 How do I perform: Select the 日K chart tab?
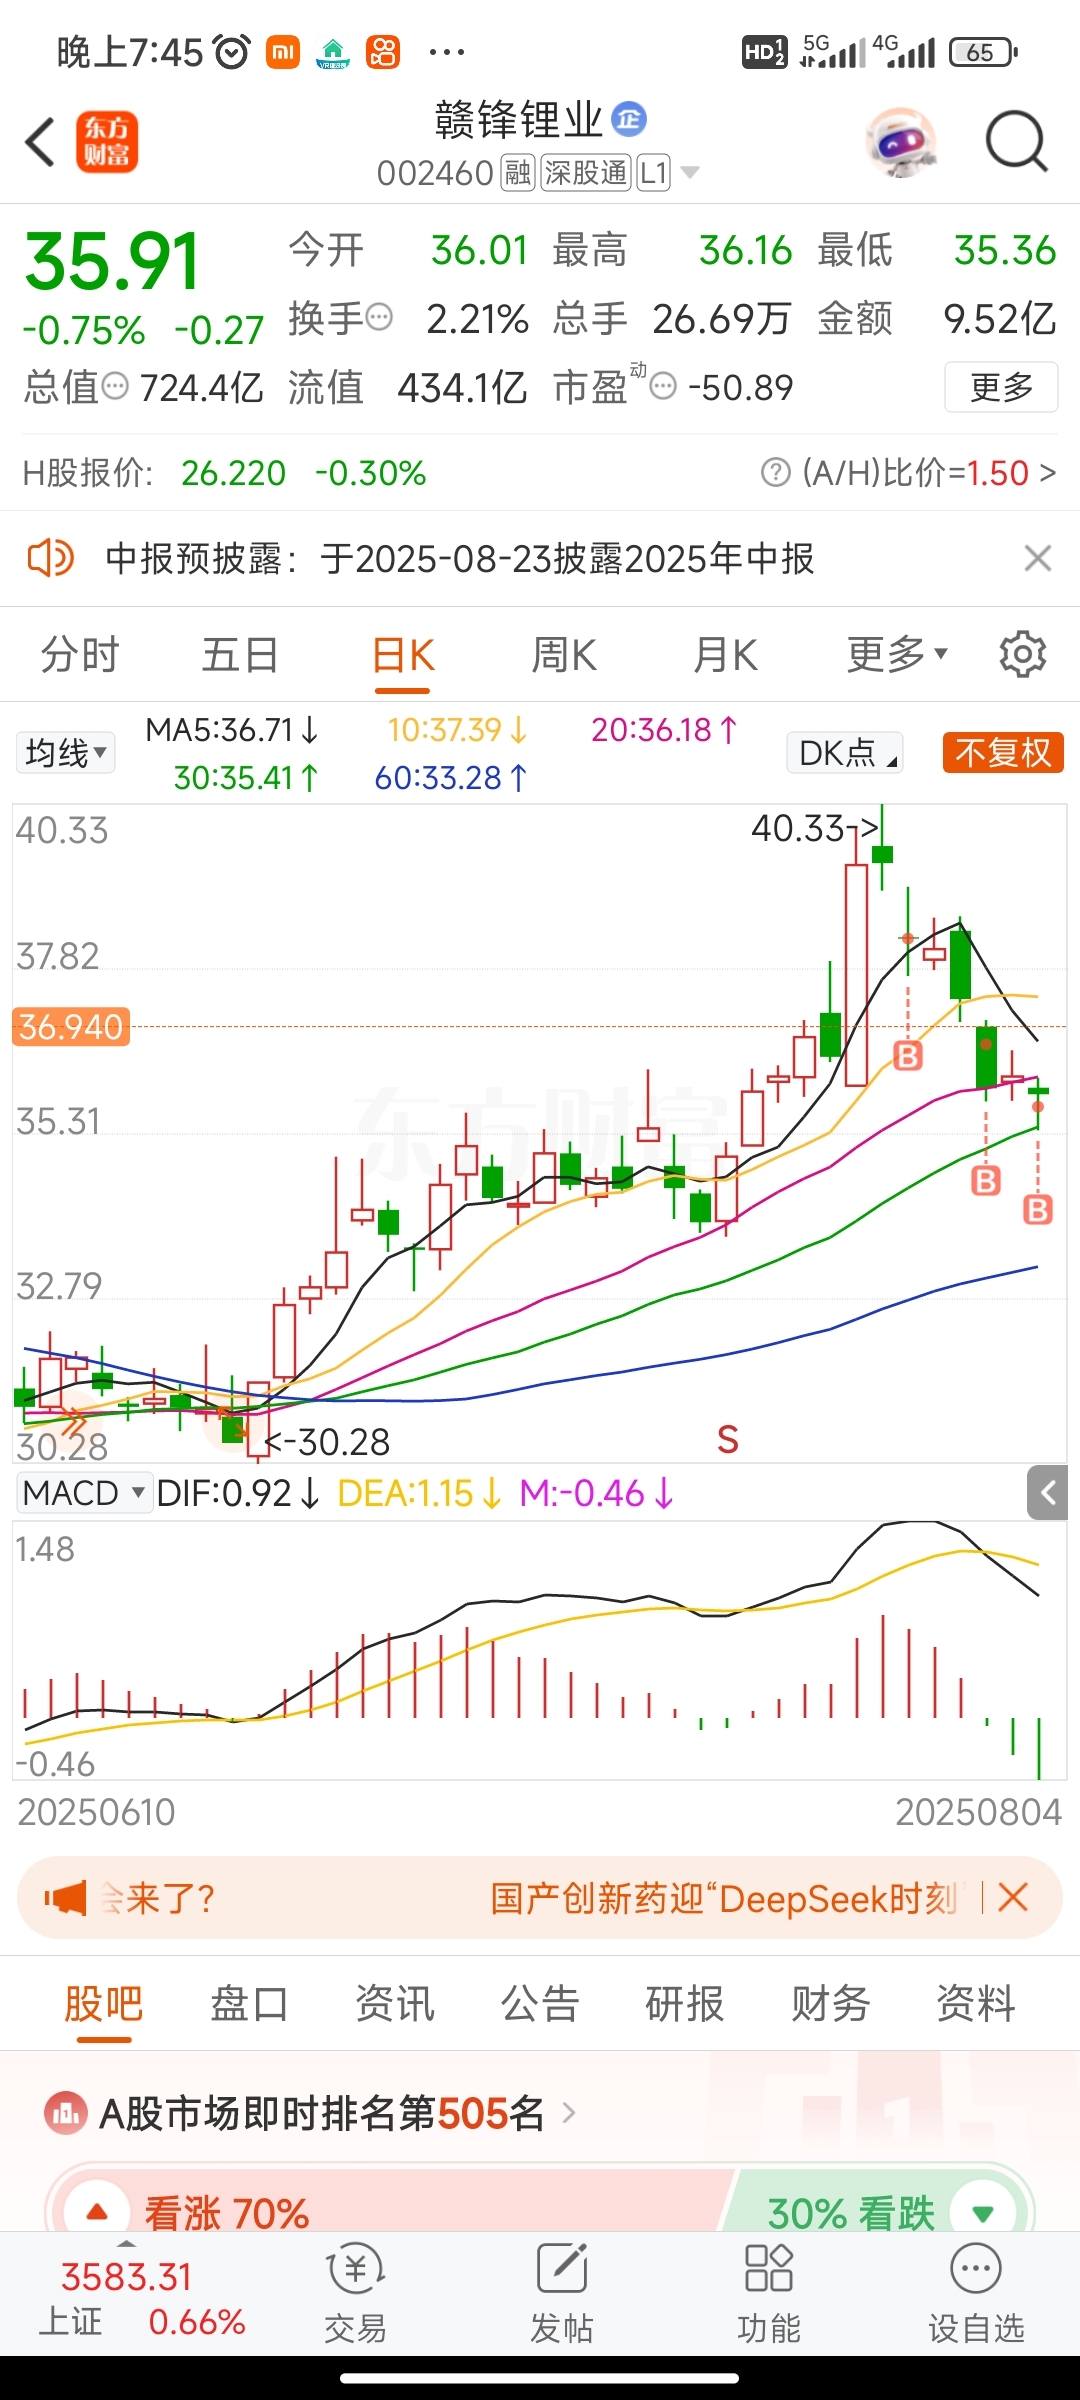point(403,656)
